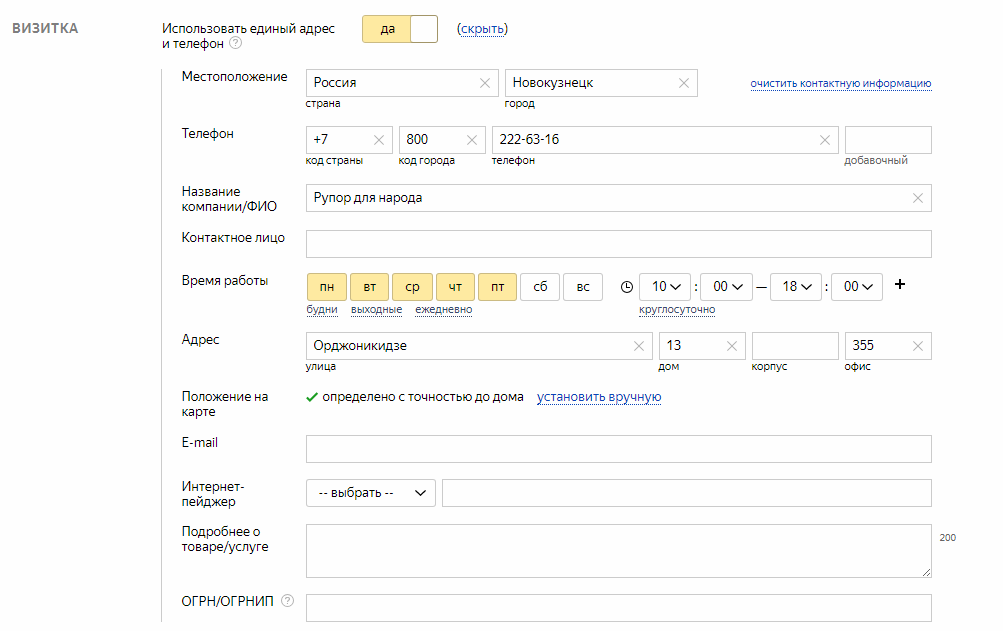Screen dimensions: 1005x633
Task: Focus the добавочный extension field
Action: (888, 140)
